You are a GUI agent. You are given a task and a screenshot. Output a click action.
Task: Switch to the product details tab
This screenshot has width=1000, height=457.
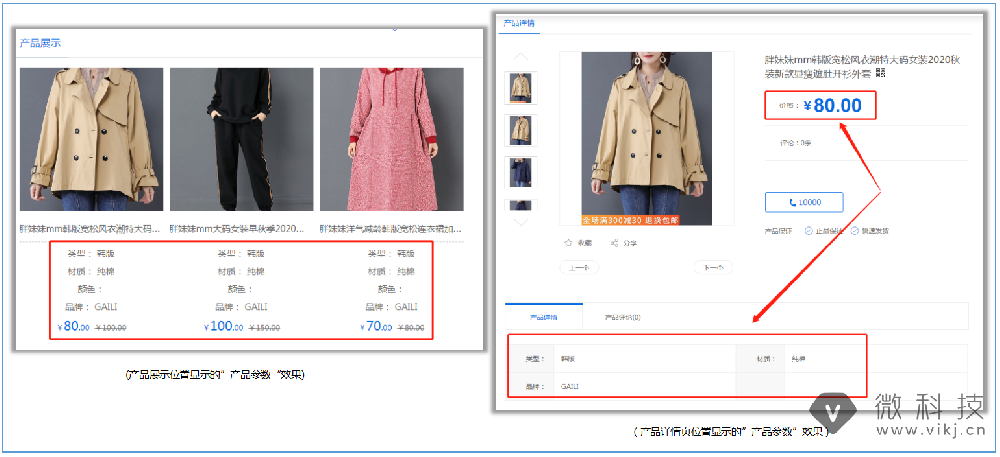coord(543,317)
